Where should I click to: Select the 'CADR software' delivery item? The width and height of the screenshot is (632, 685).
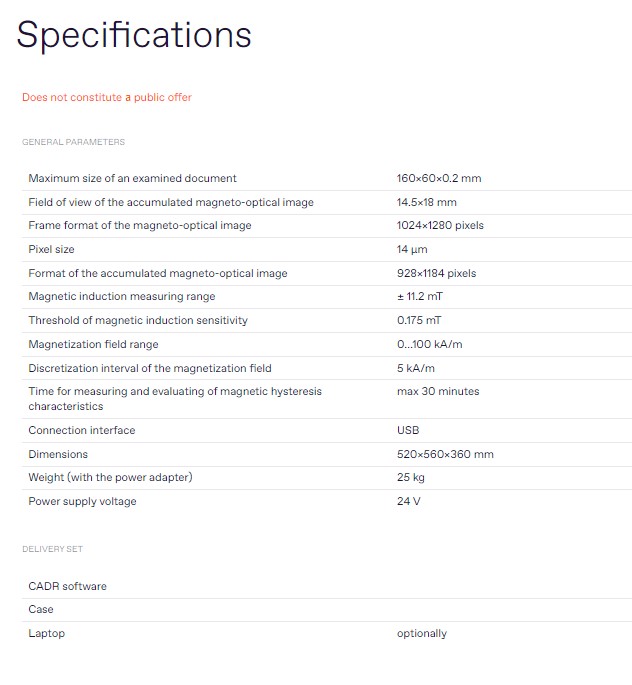pyautogui.click(x=67, y=586)
